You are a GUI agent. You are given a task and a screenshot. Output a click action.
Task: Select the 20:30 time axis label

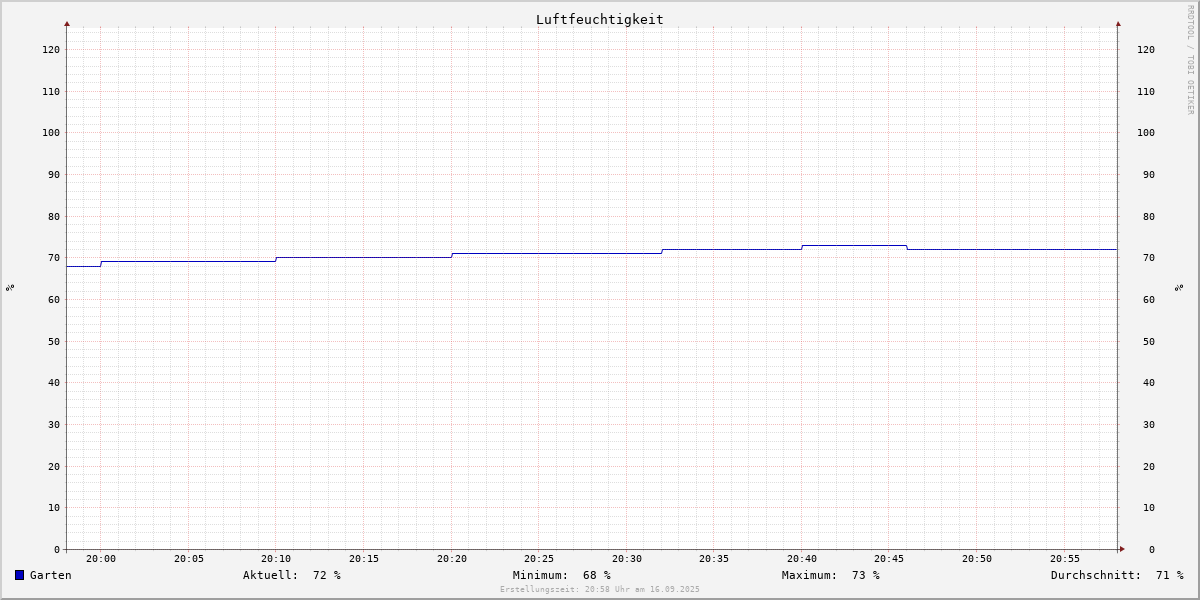pos(627,559)
